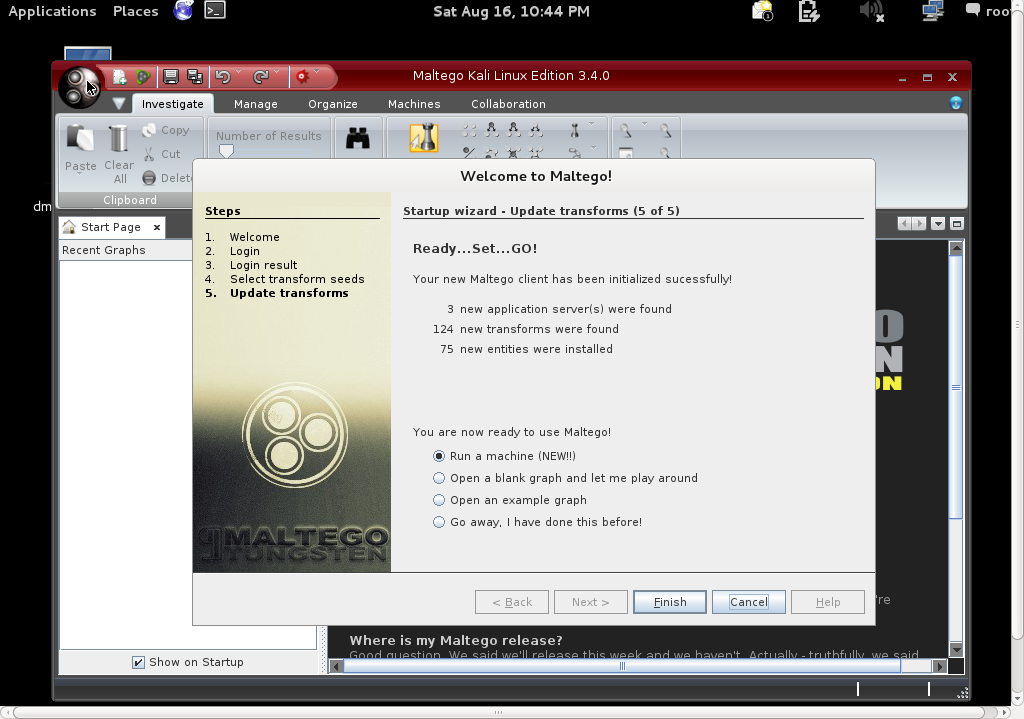Click the Clear All trash can

click(x=119, y=138)
